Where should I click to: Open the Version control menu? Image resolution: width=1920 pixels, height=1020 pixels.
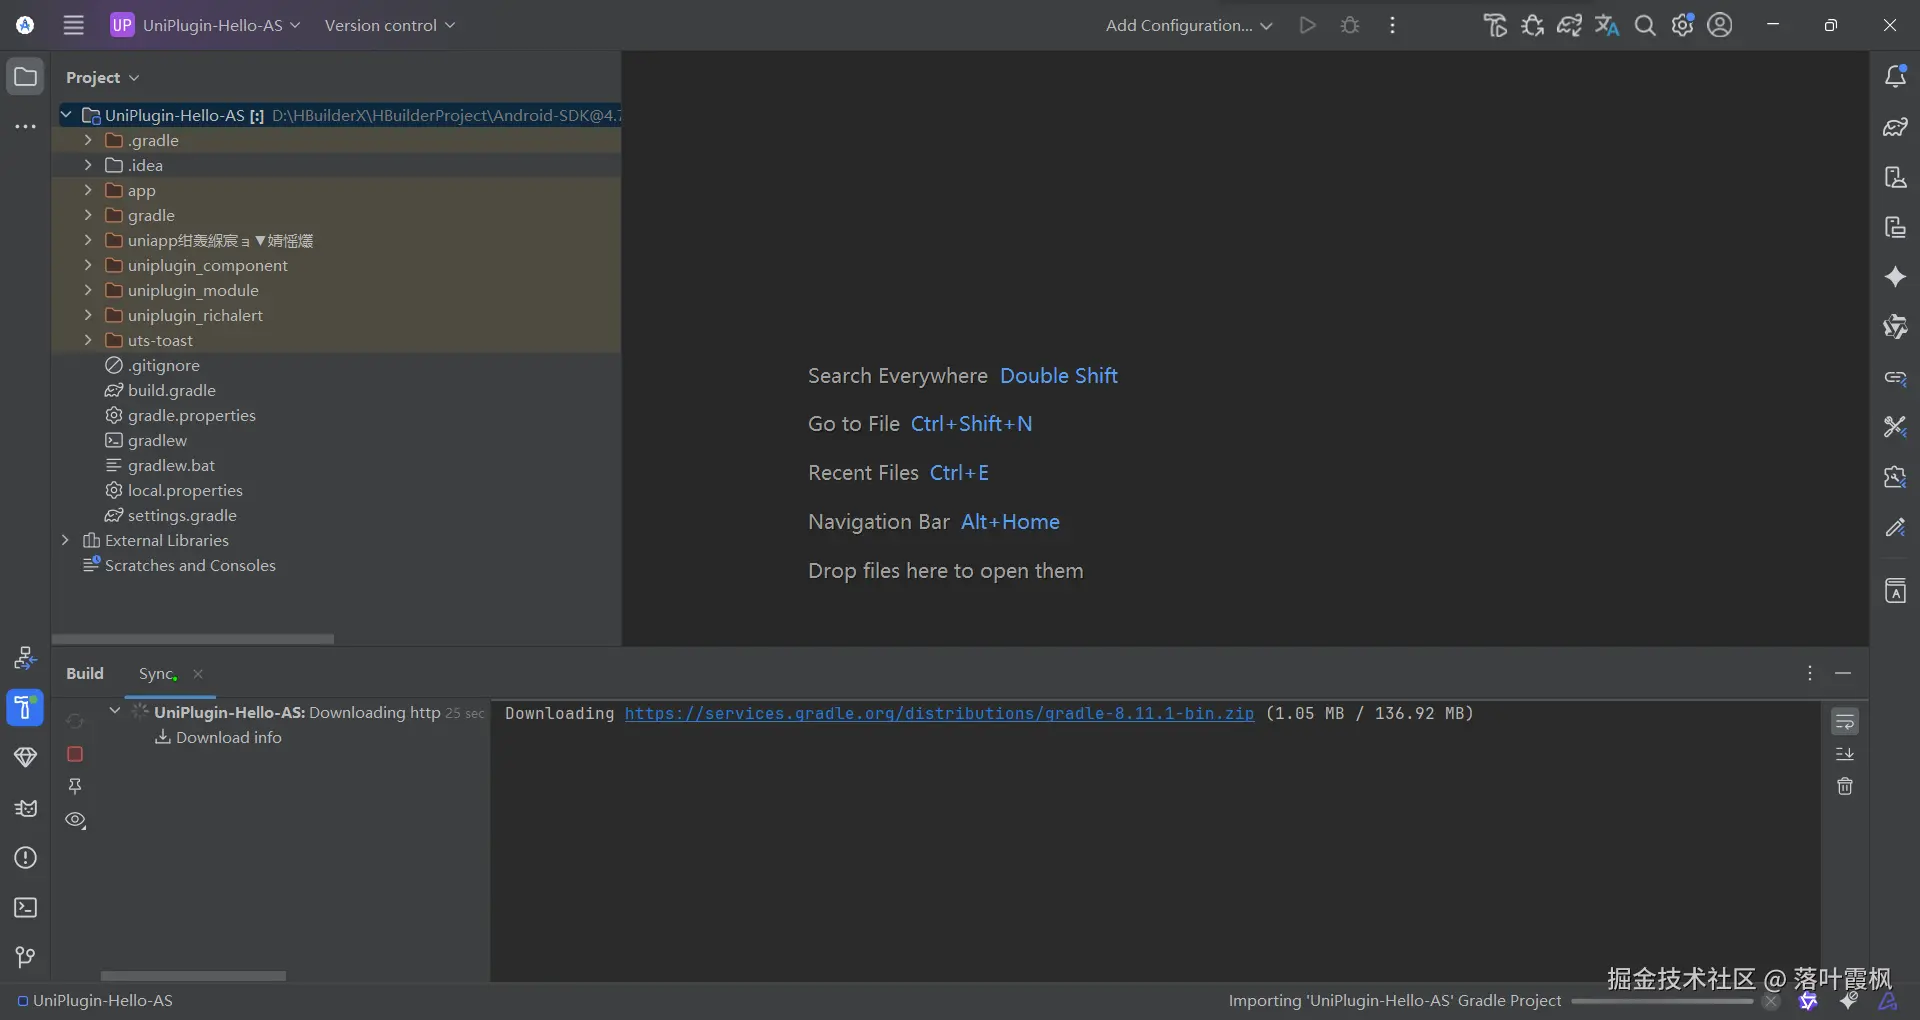click(389, 25)
